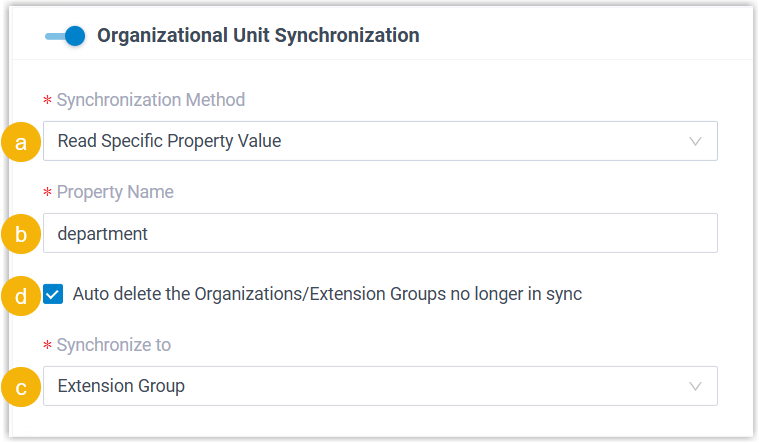Click the yellow "b" callout badge
This screenshot has width=759, height=443.
[21, 233]
